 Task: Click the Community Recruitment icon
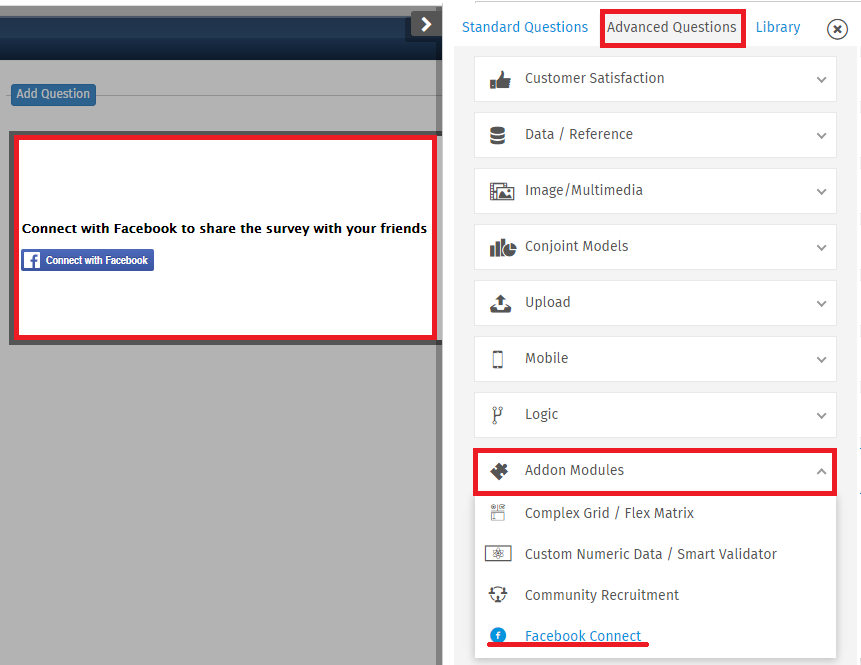498,594
